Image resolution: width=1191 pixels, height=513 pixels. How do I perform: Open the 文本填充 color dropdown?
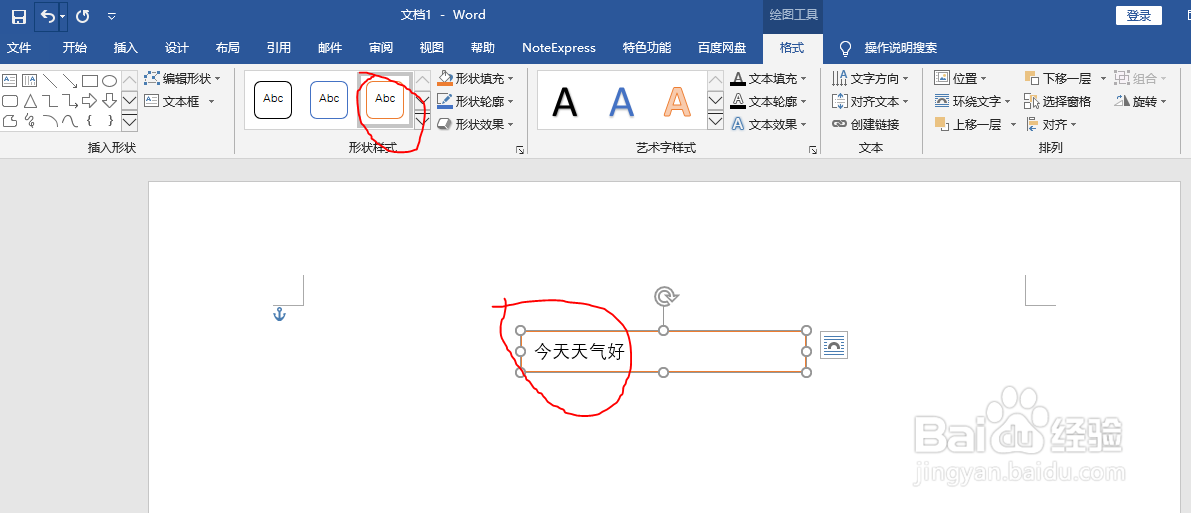769,78
